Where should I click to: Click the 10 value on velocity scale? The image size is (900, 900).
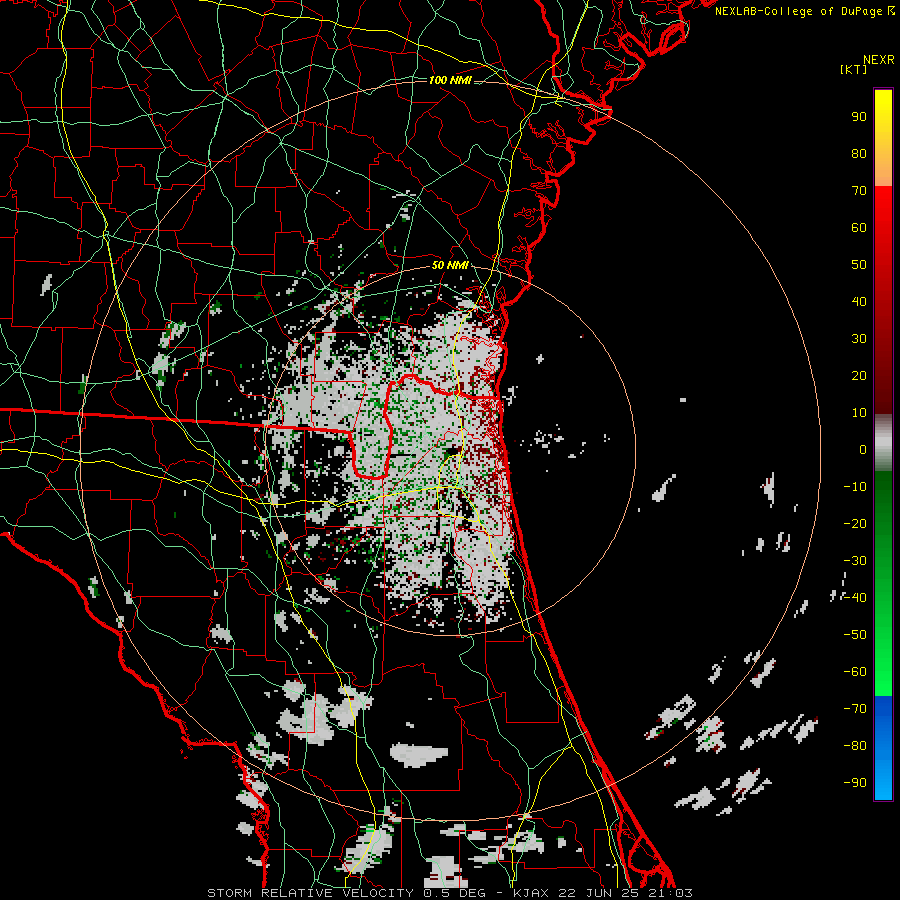(859, 413)
